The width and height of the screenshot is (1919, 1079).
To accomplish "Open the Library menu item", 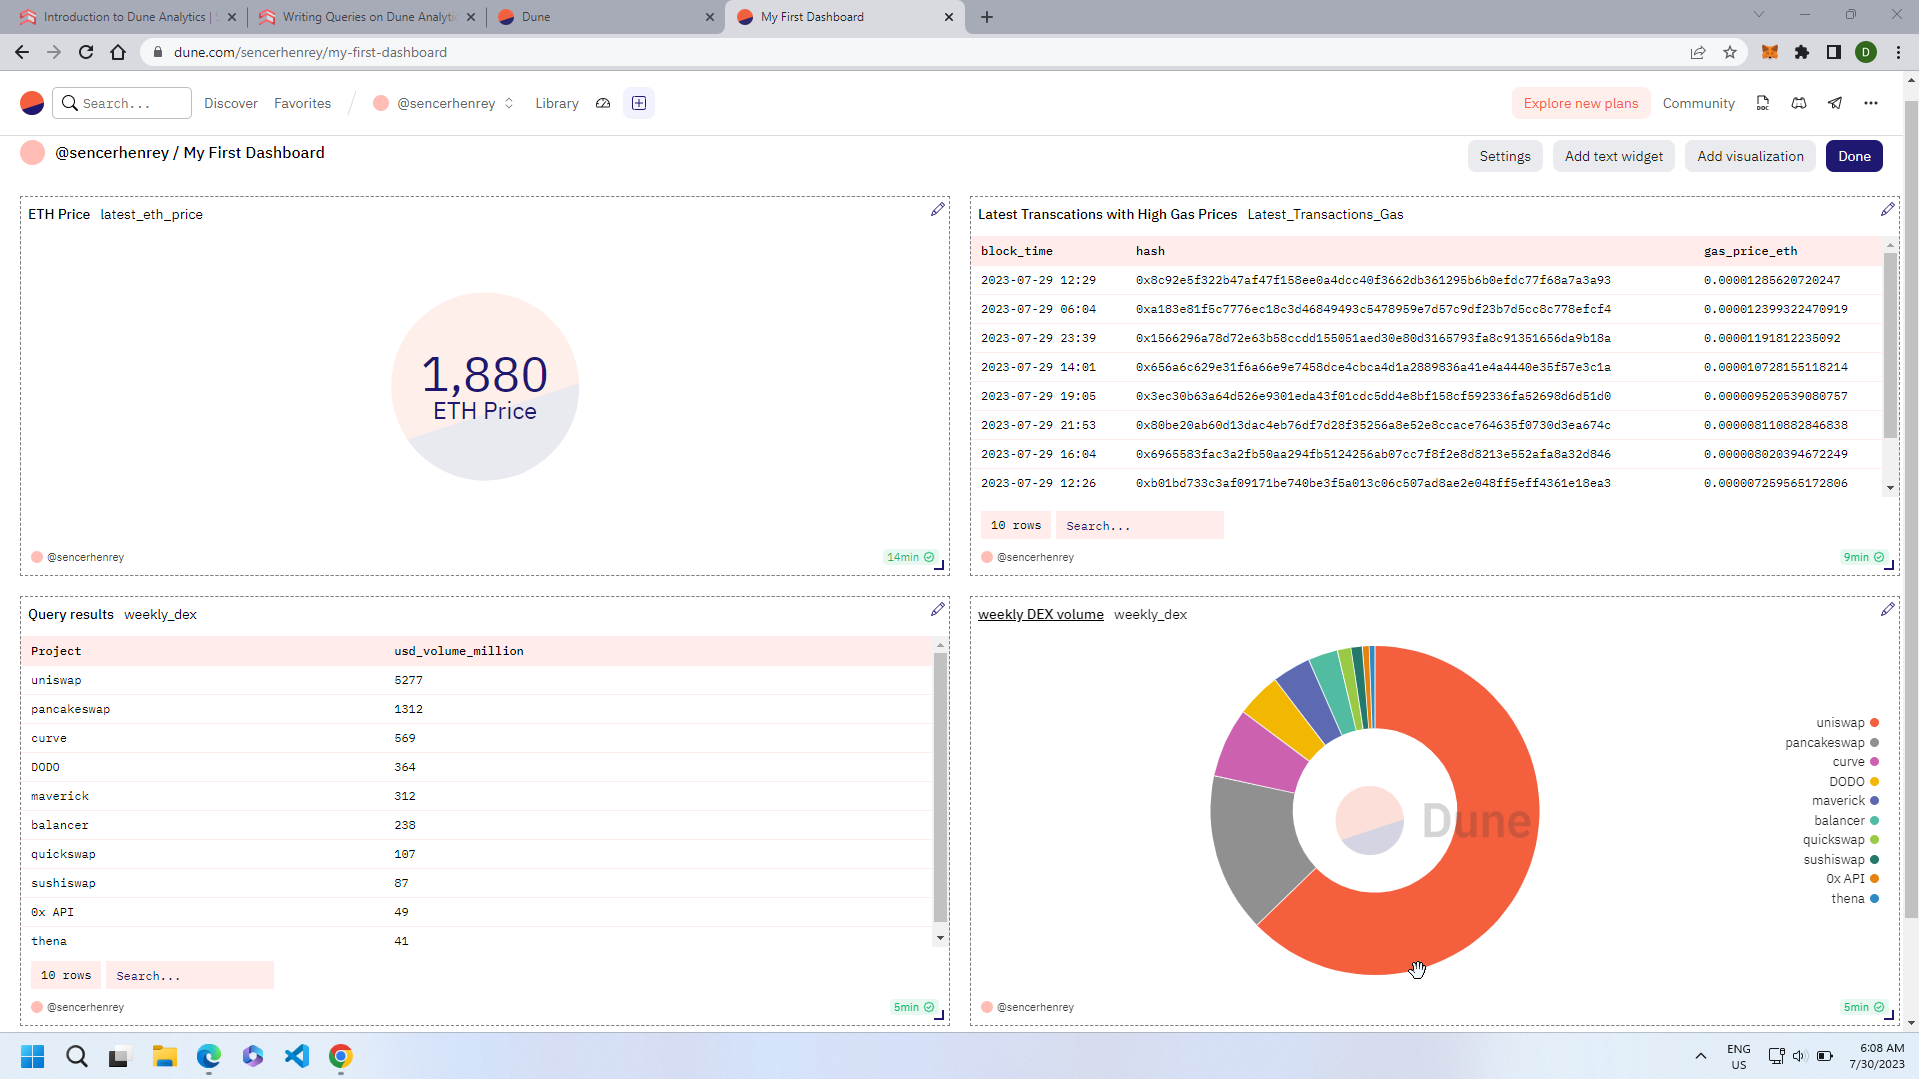I will click(x=557, y=103).
